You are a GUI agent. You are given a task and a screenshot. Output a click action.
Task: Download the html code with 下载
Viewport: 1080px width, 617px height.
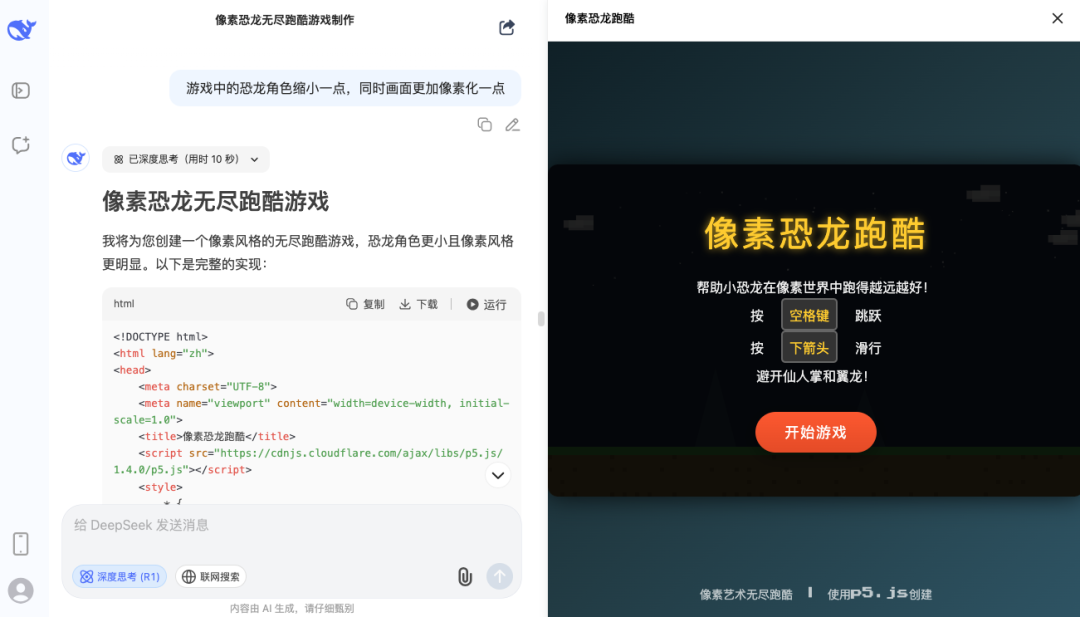[x=419, y=304]
